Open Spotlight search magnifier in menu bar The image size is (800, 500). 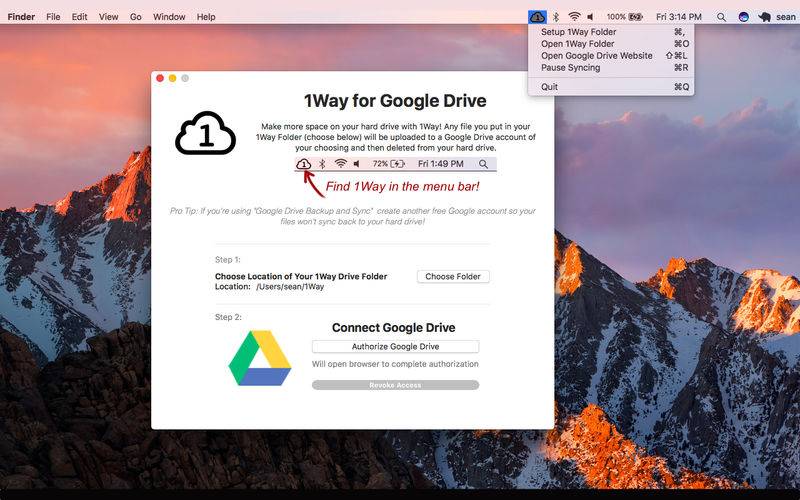(721, 17)
